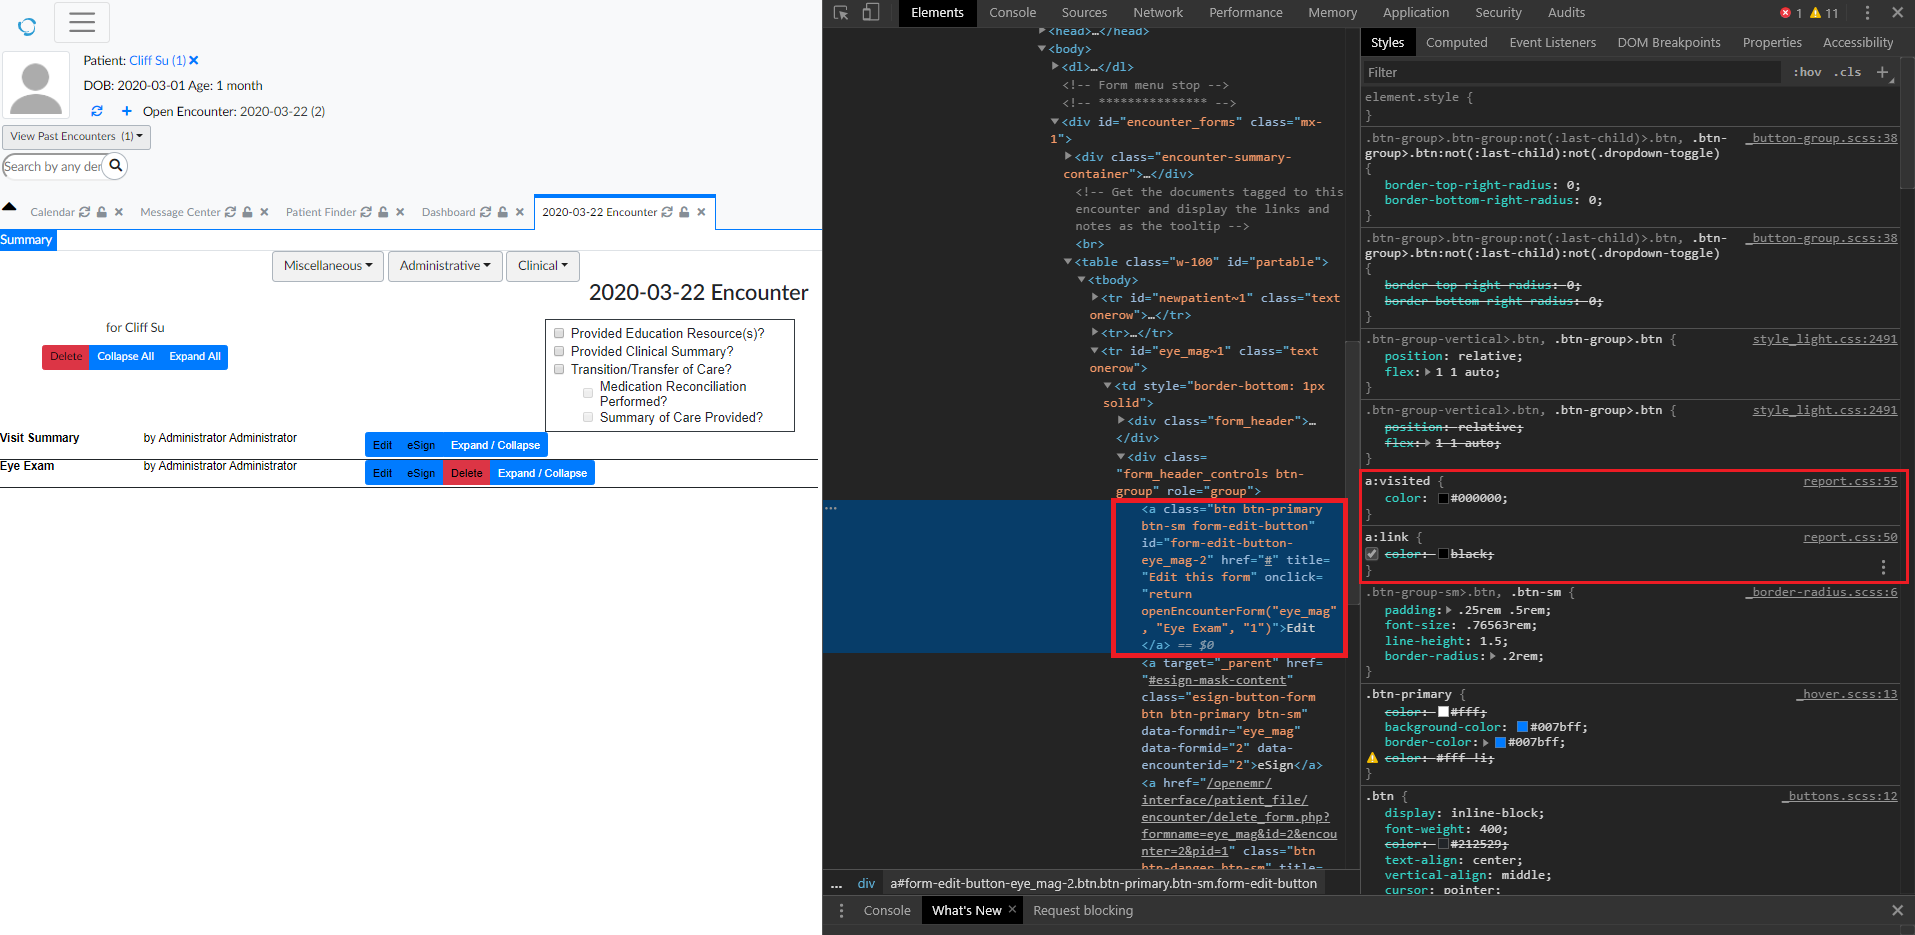The height and width of the screenshot is (935, 1915).
Task: Click the lock icon on the Calendar tab
Action: point(101,212)
